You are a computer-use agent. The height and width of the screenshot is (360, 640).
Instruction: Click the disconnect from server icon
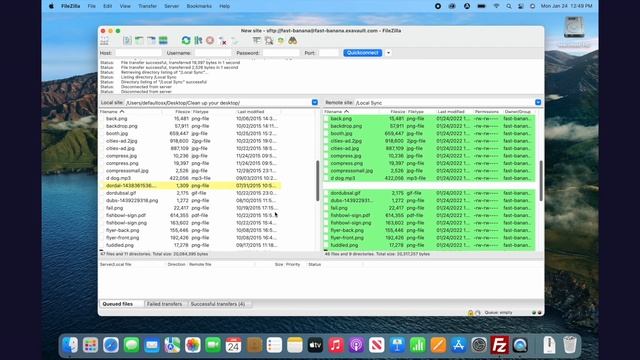click(x=222, y=40)
